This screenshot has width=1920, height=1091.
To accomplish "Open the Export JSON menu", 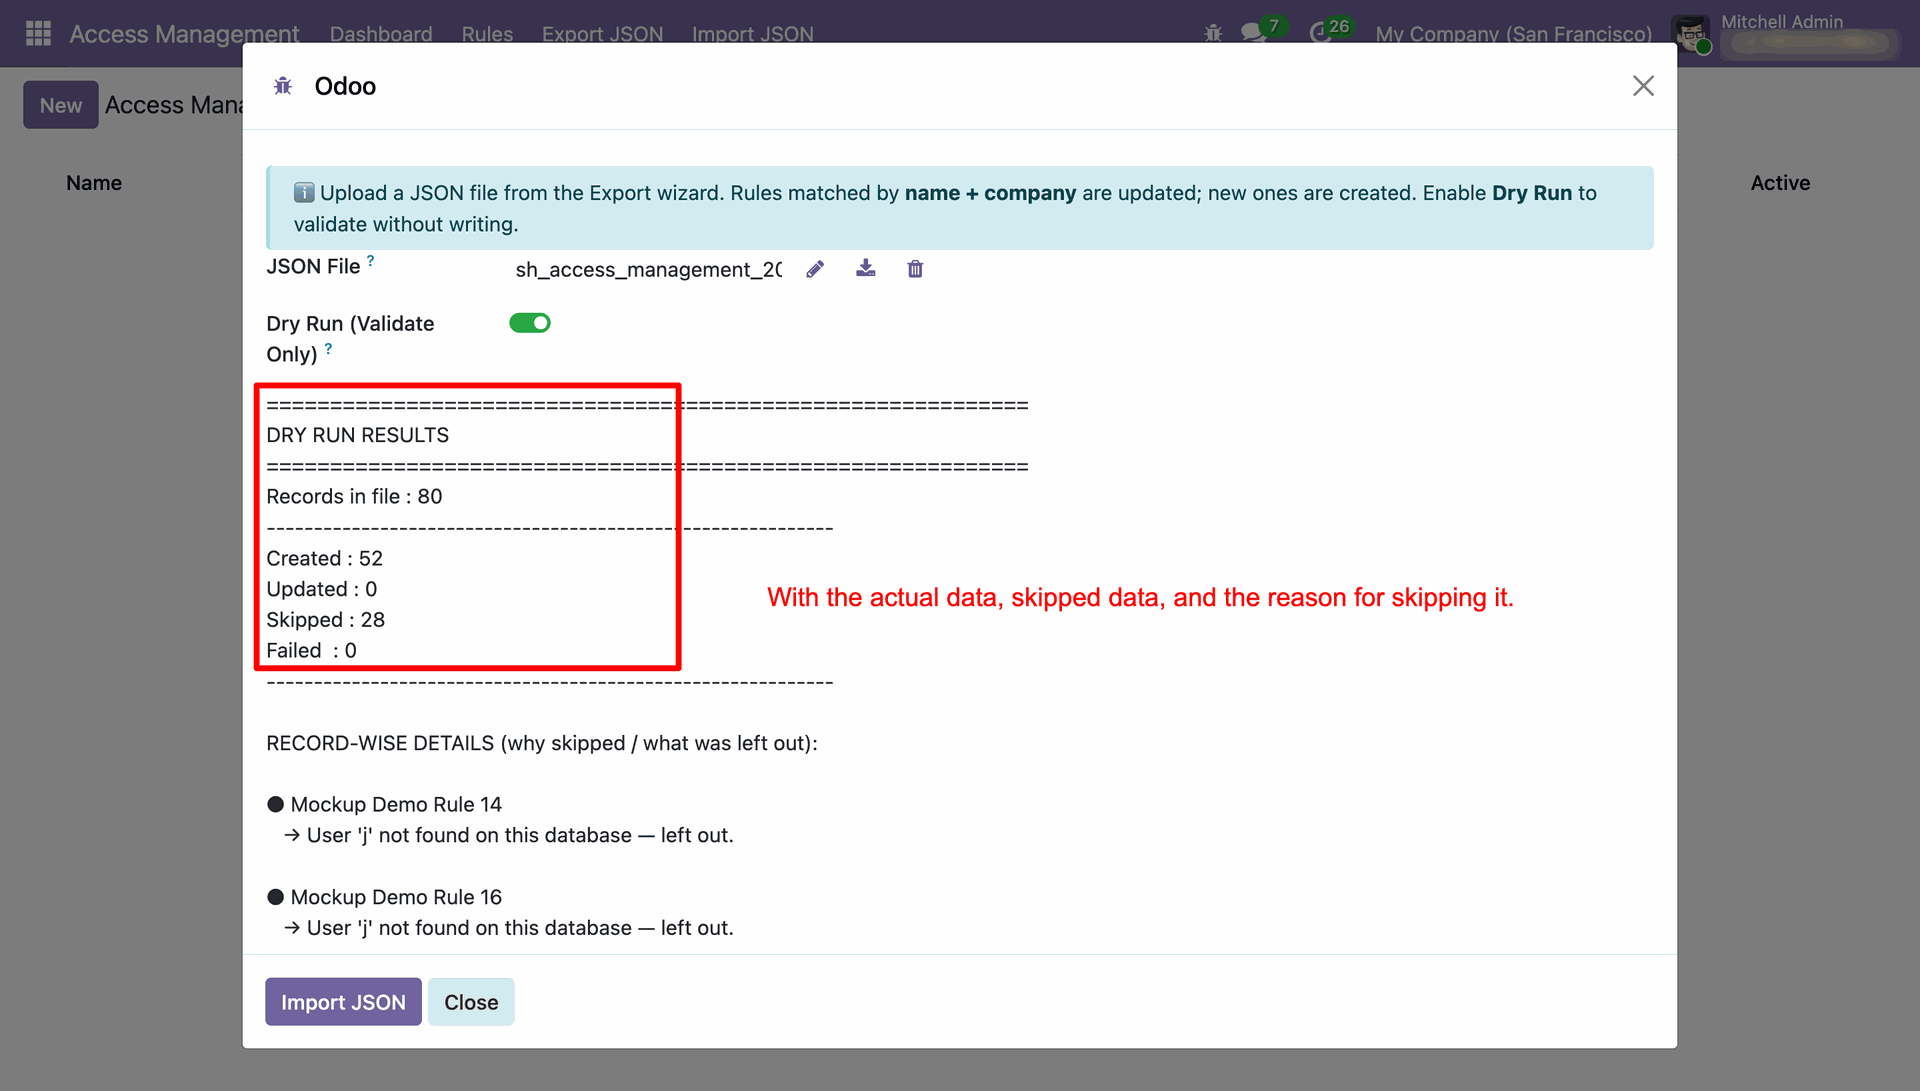I will pyautogui.click(x=602, y=34).
